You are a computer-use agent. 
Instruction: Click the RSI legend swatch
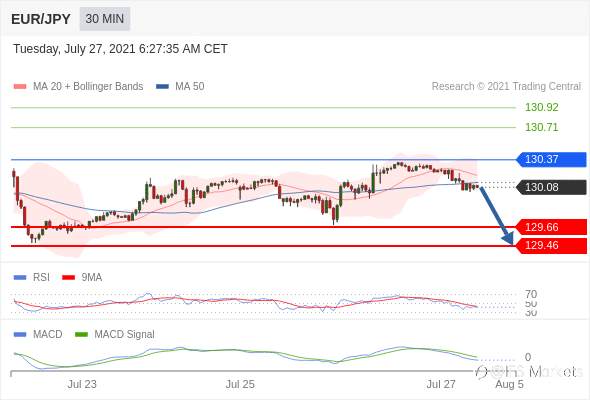pyautogui.click(x=20, y=278)
